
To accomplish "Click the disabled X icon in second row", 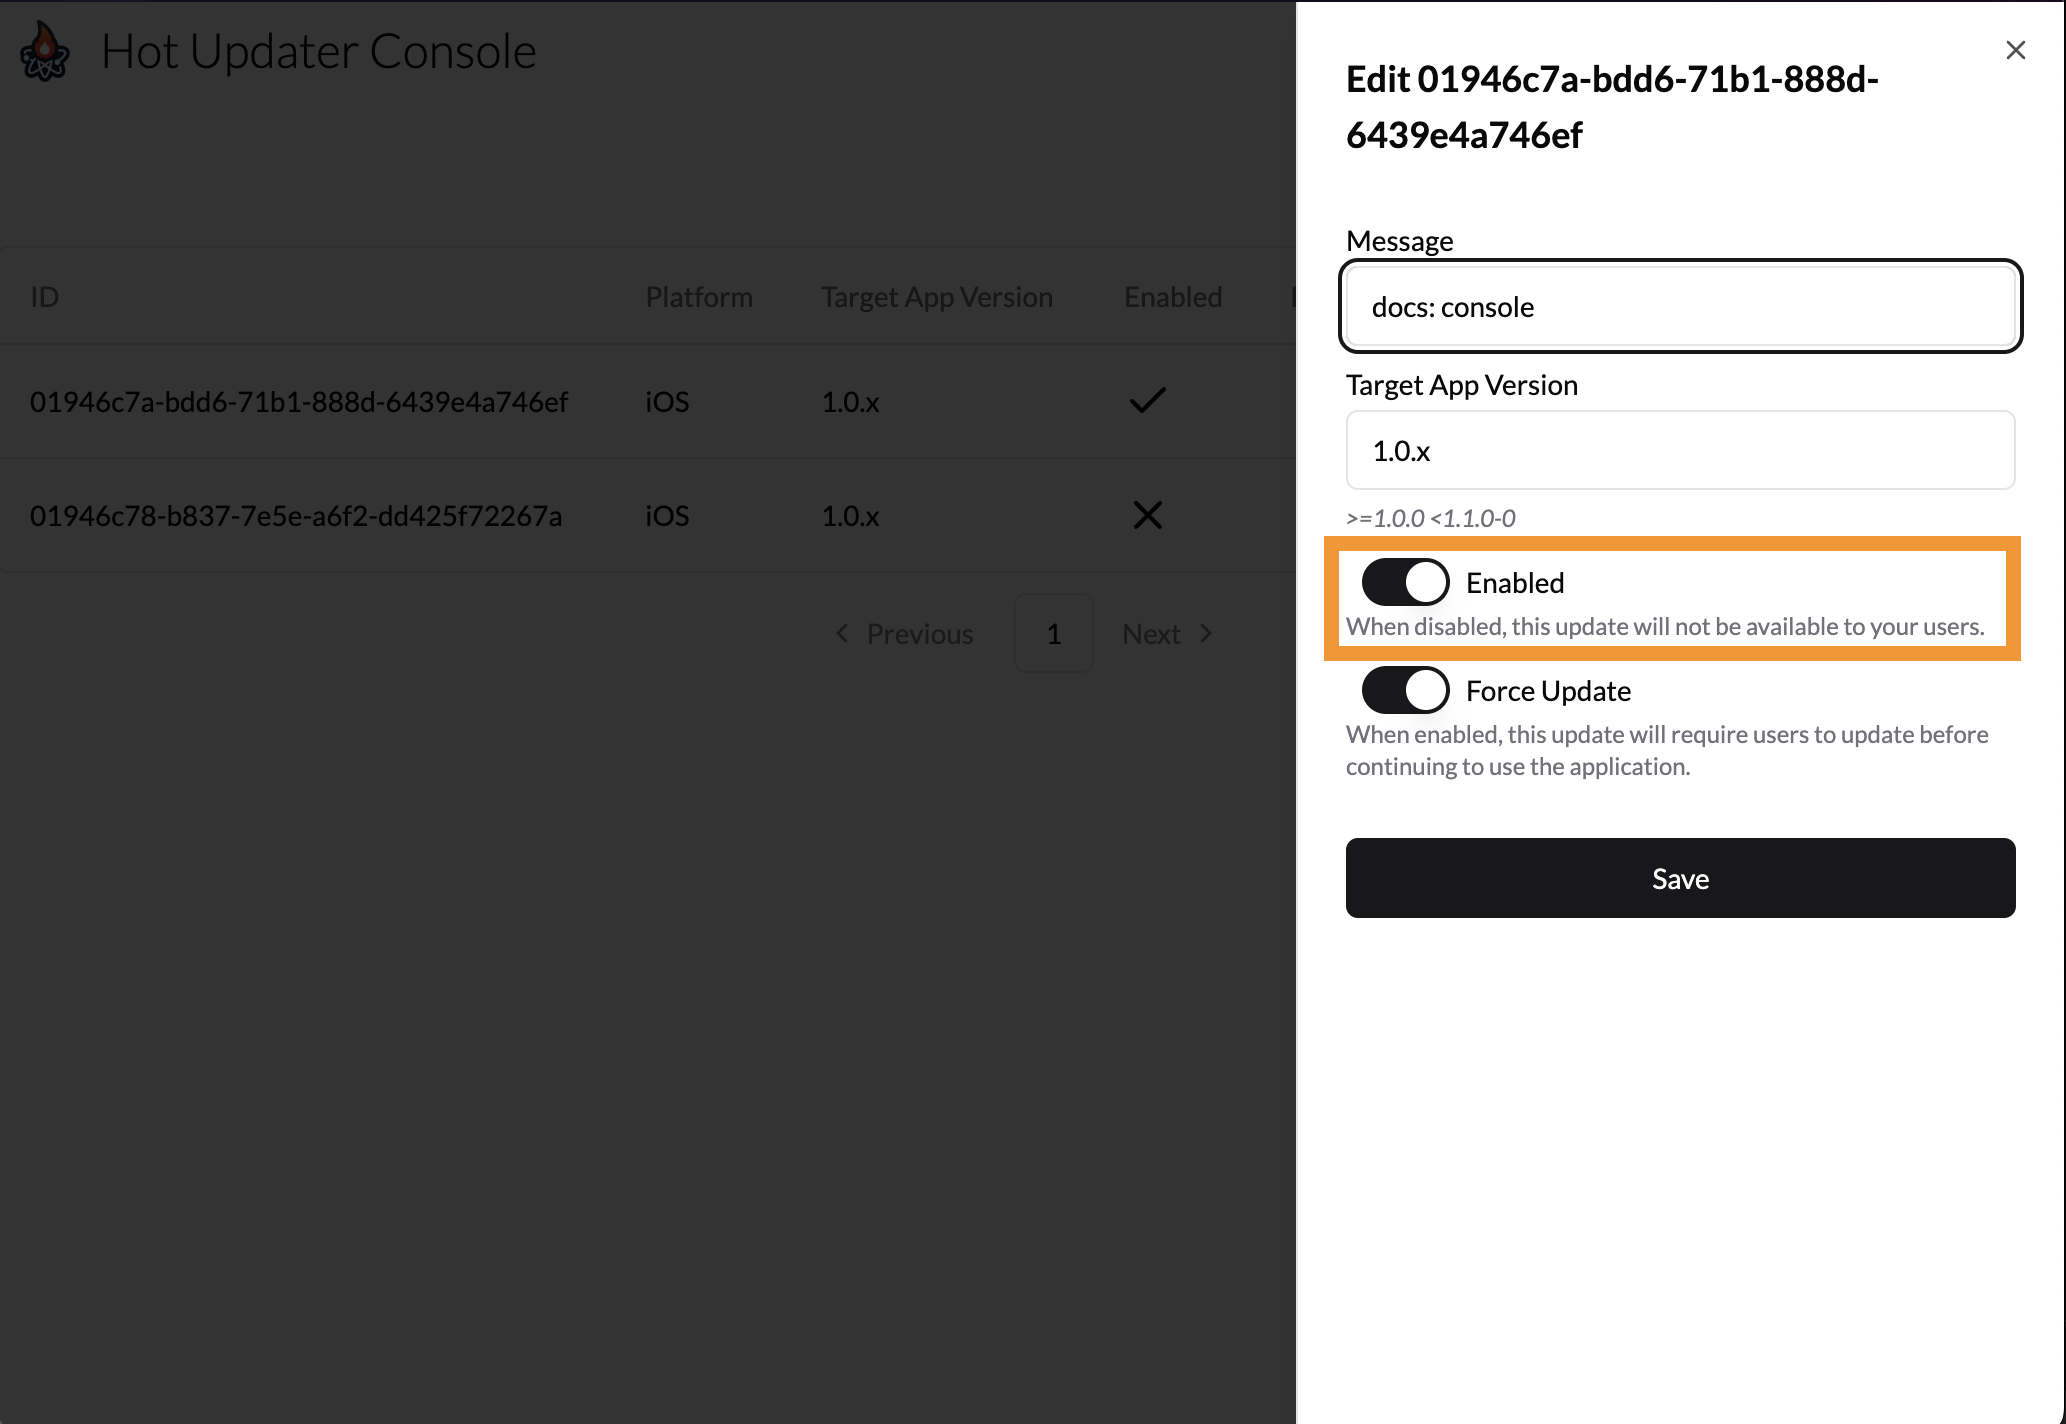I will point(1147,515).
